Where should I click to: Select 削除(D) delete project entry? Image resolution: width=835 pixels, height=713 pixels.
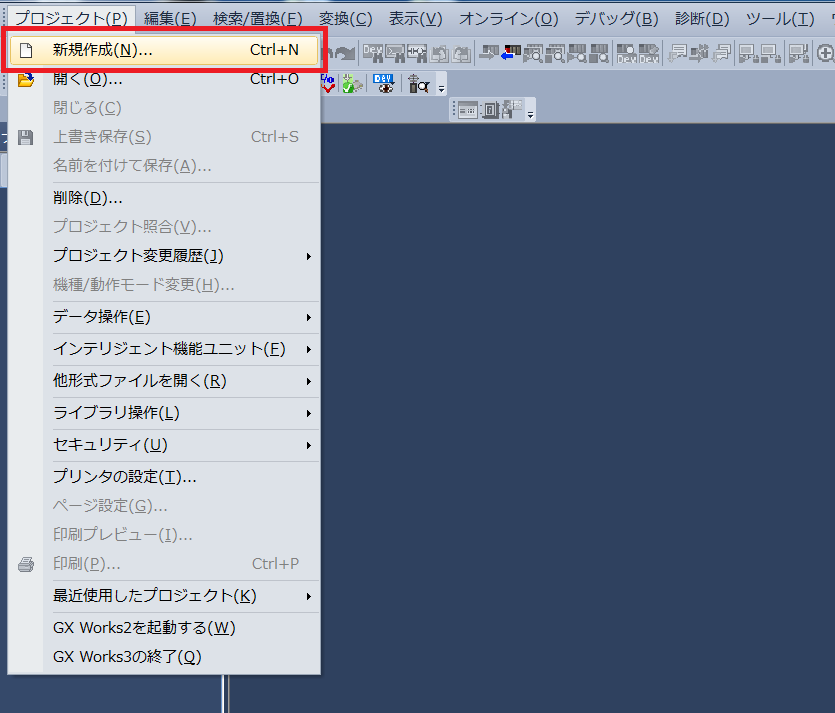(x=164, y=198)
